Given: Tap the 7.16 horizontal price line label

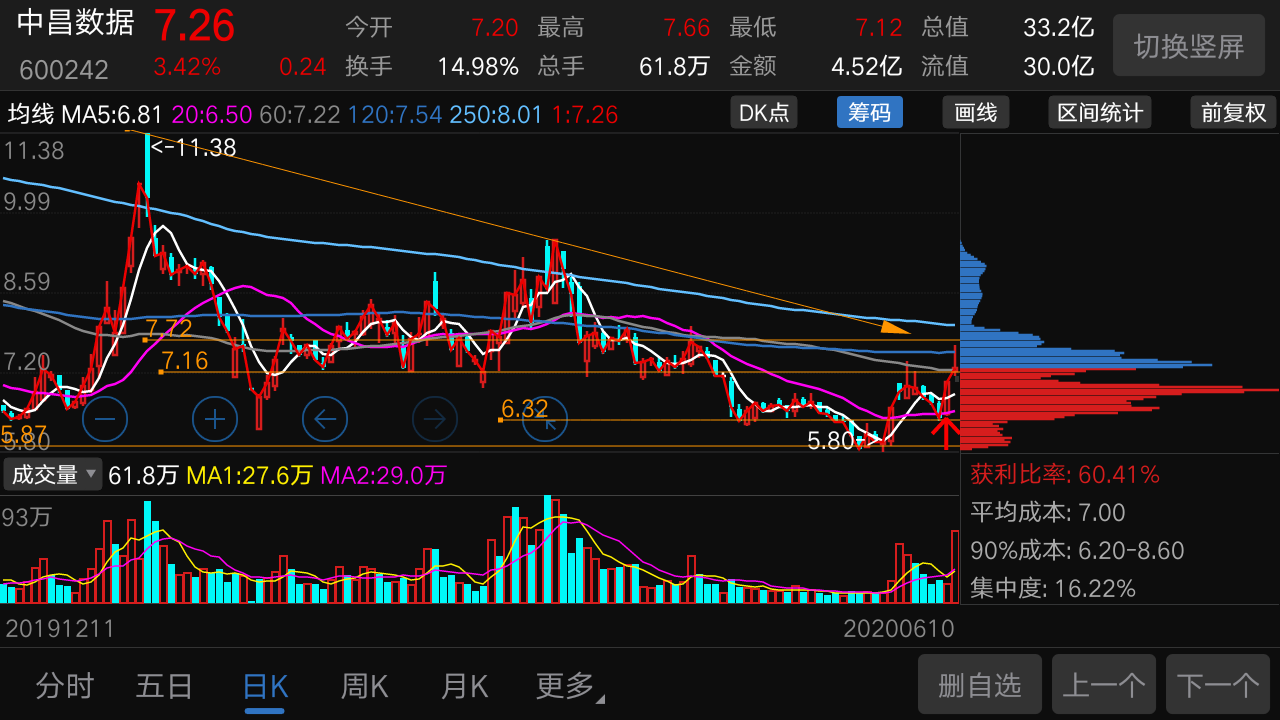Looking at the screenshot, I should point(185,361).
